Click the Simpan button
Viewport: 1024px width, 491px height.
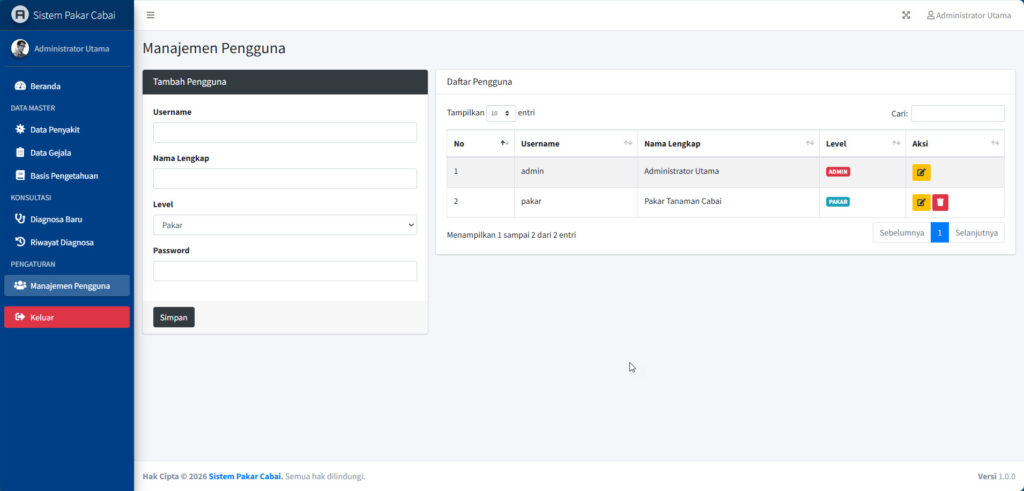coord(174,317)
